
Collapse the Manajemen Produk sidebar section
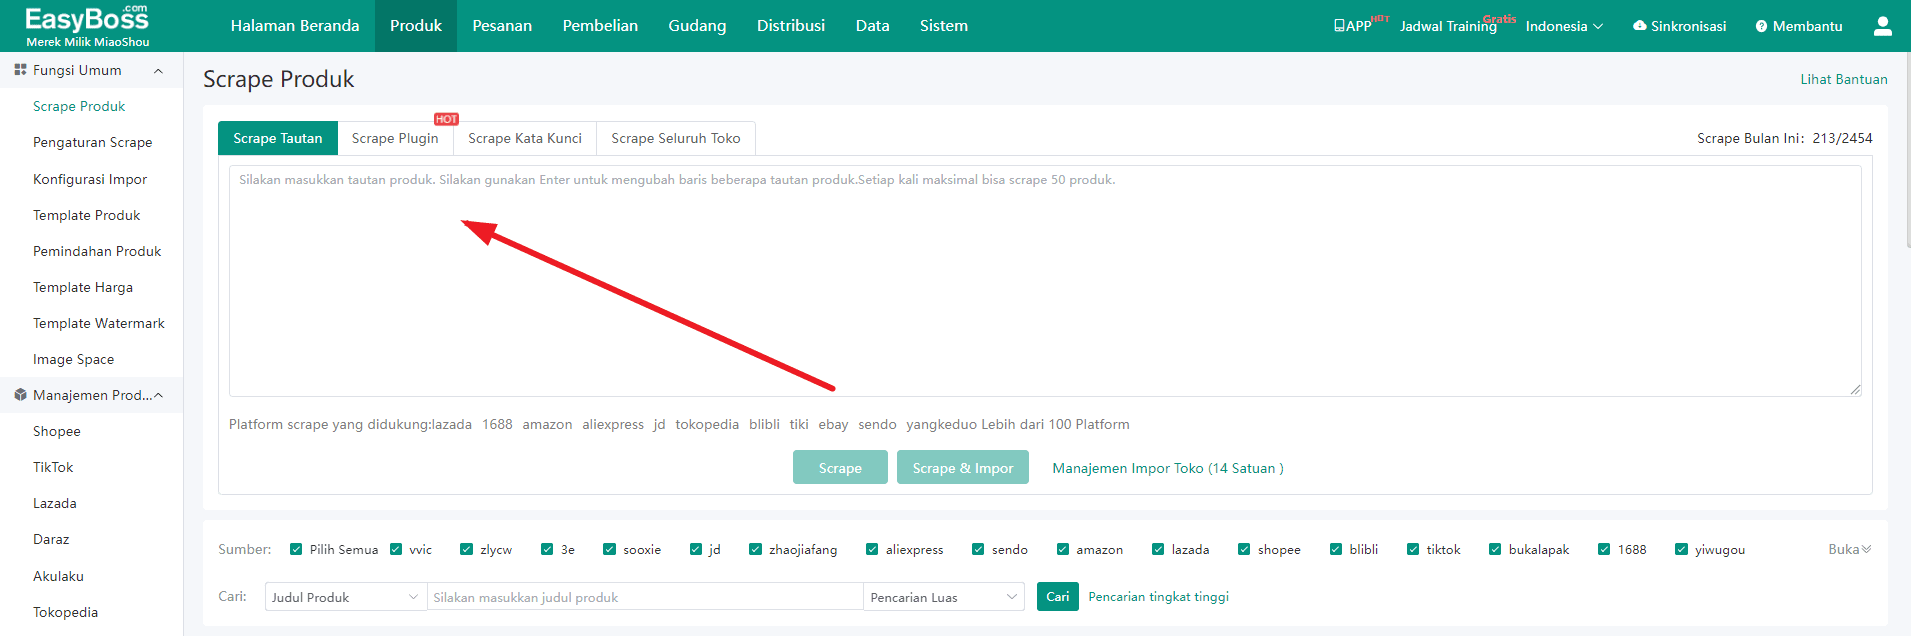click(x=158, y=395)
